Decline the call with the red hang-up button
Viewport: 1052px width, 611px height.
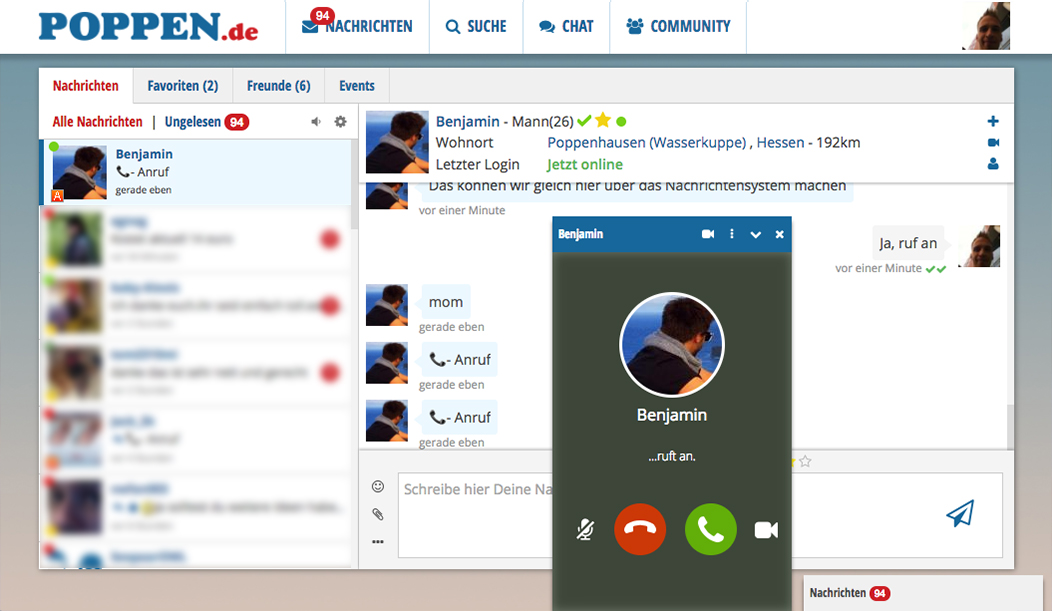[640, 529]
